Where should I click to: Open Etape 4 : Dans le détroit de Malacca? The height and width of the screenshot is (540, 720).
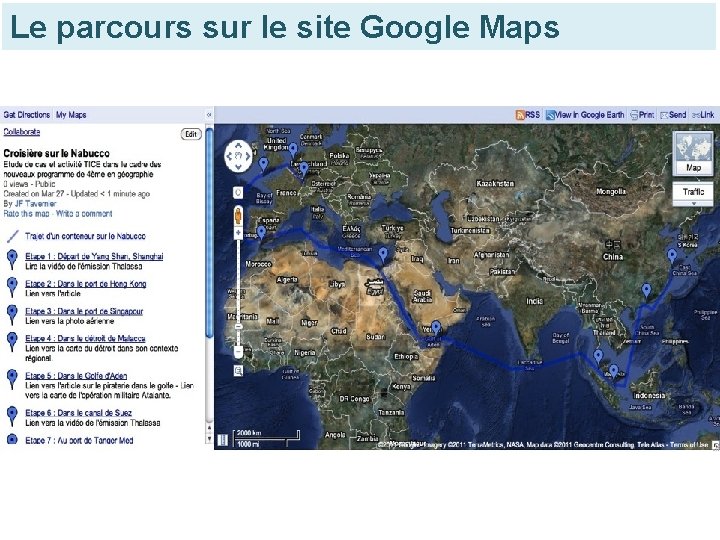pos(85,338)
